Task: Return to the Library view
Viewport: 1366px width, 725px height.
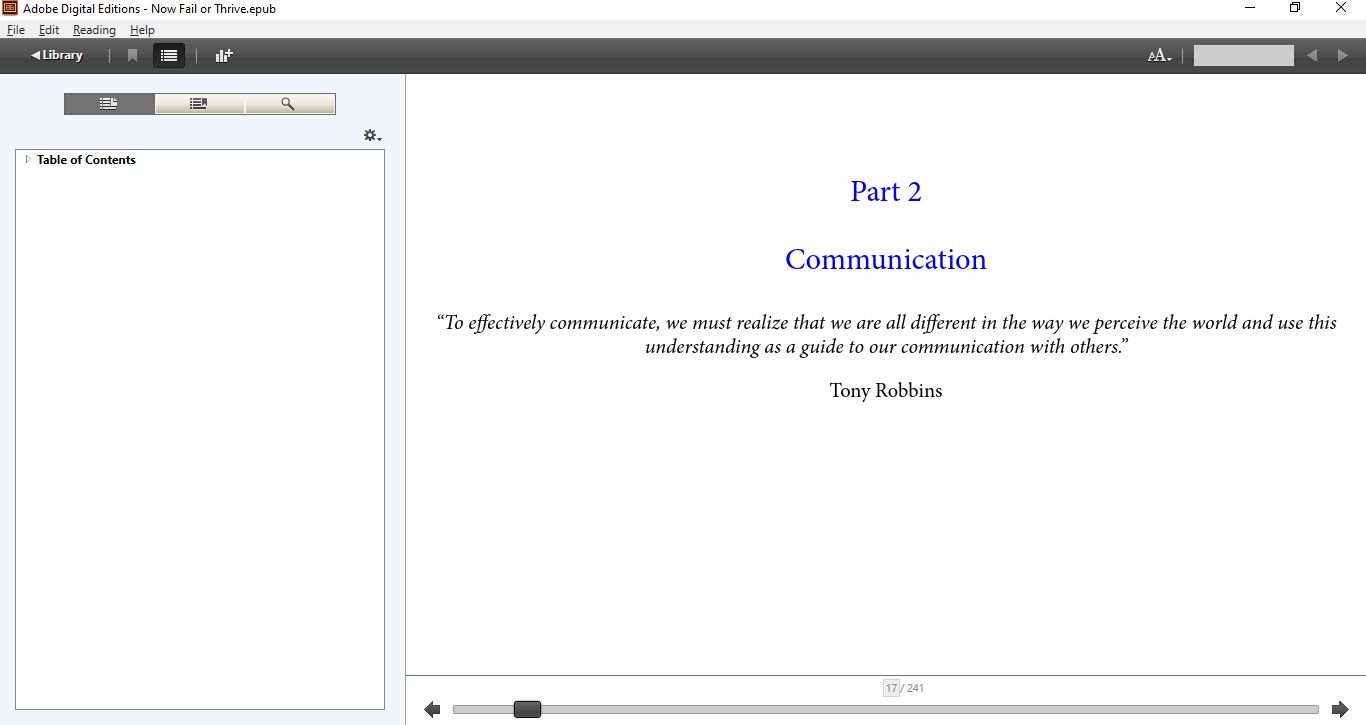Action: click(57, 55)
